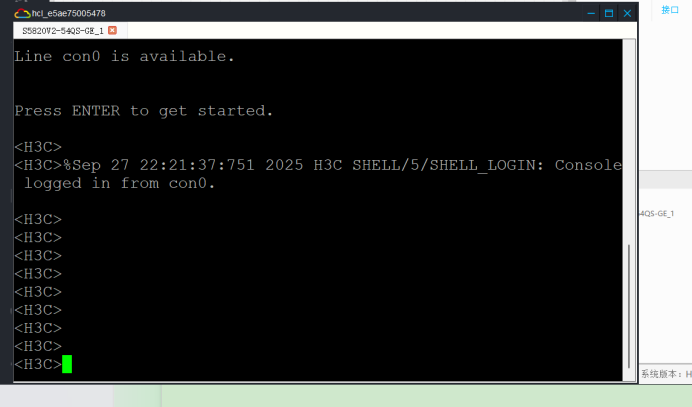Click the 4QS-GE_1 device label on right
692x407 pixels.
pos(657,214)
